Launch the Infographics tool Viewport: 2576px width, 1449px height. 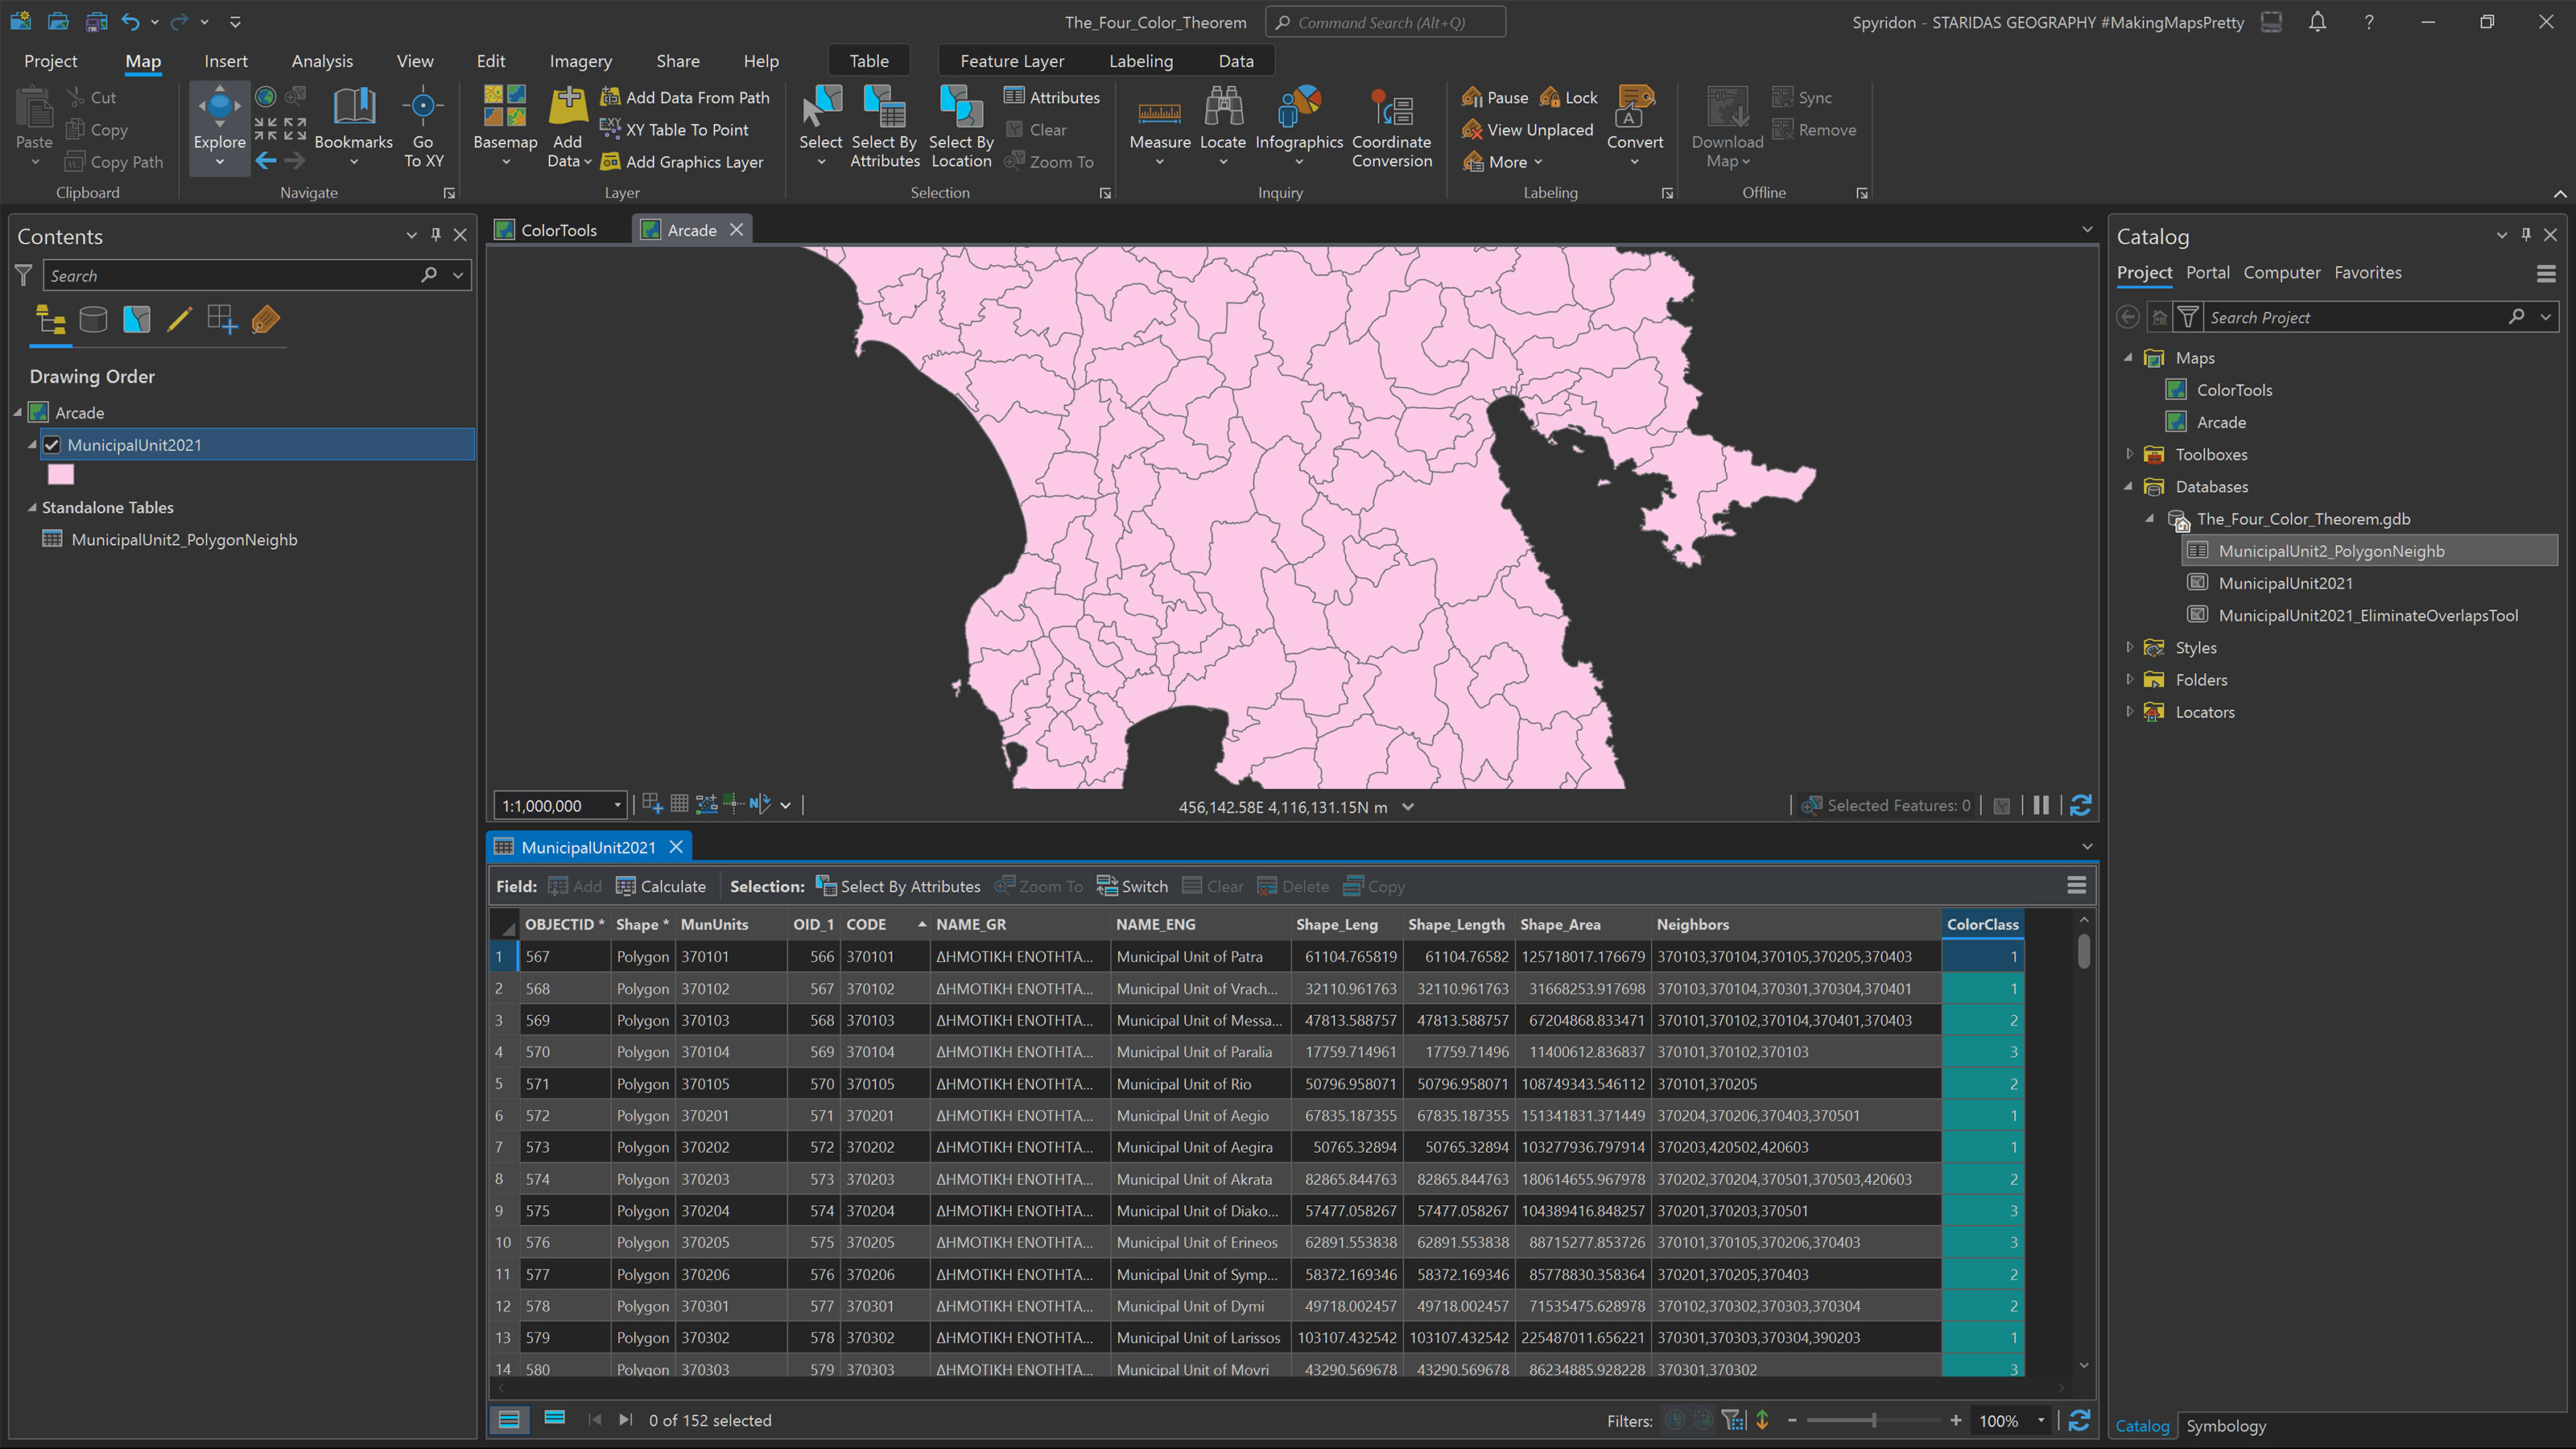(x=1298, y=125)
